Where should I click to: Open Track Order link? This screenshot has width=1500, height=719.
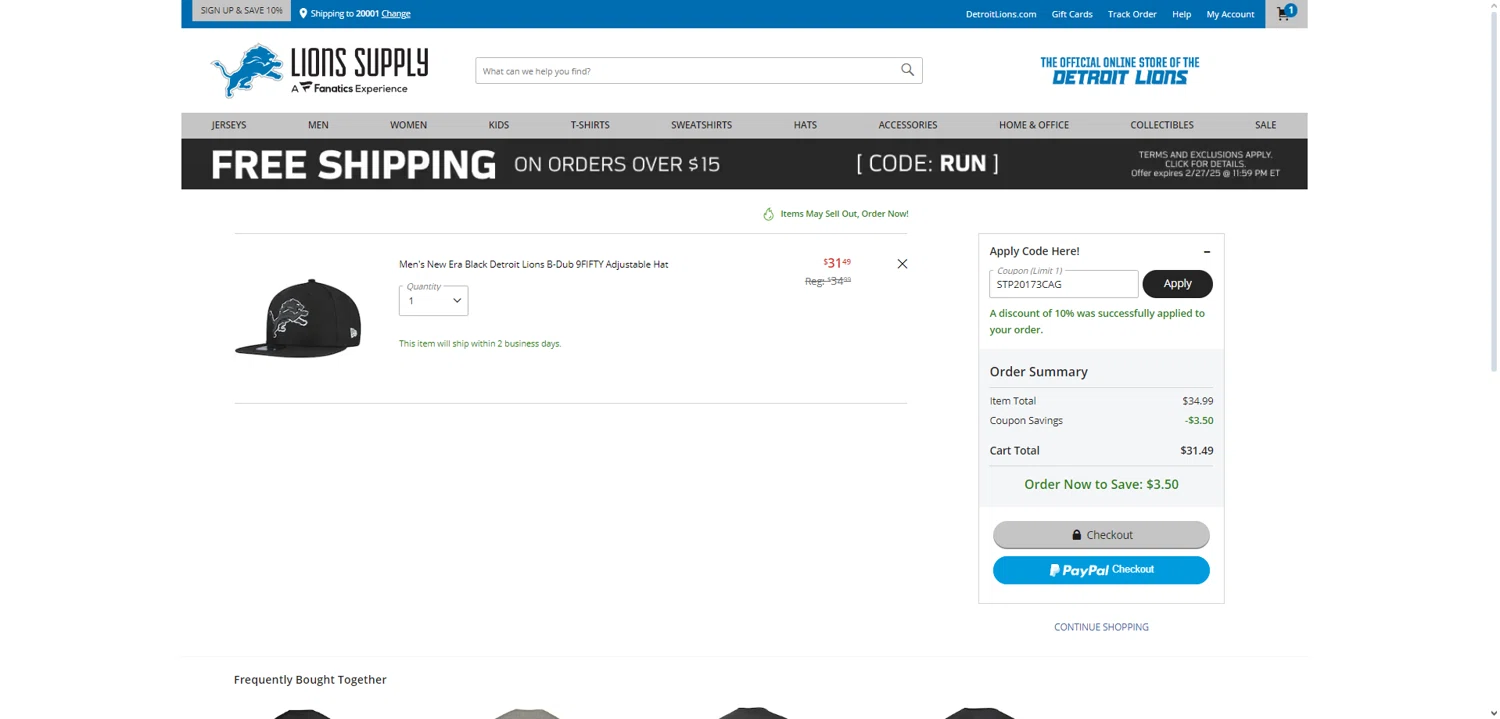pos(1132,14)
